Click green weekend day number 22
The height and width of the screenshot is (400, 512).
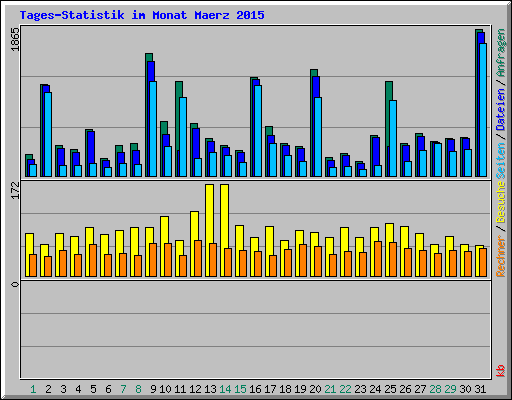pos(345,389)
